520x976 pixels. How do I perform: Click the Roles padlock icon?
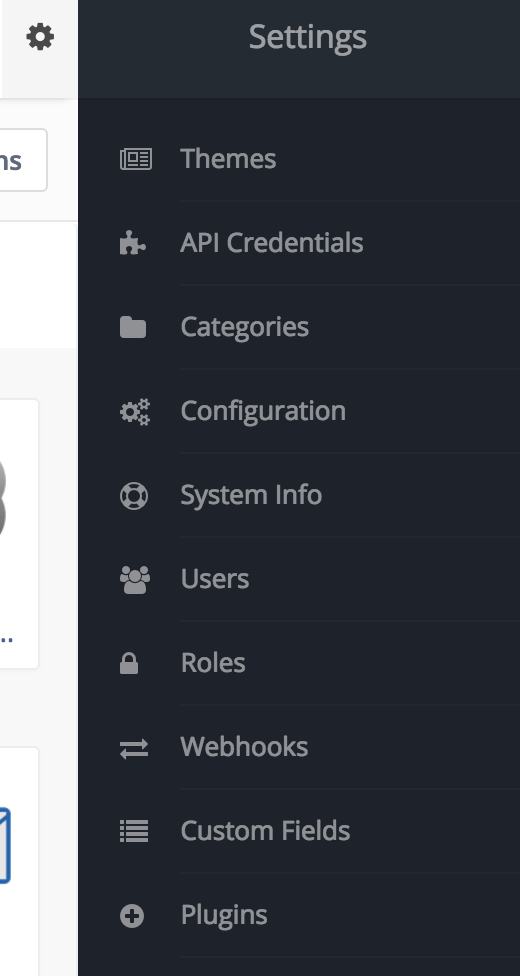click(129, 664)
